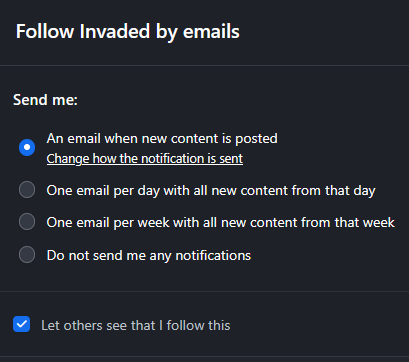This screenshot has width=409, height=362.
Task: Click the Follow Invaded by emails heading
Action: 128,32
